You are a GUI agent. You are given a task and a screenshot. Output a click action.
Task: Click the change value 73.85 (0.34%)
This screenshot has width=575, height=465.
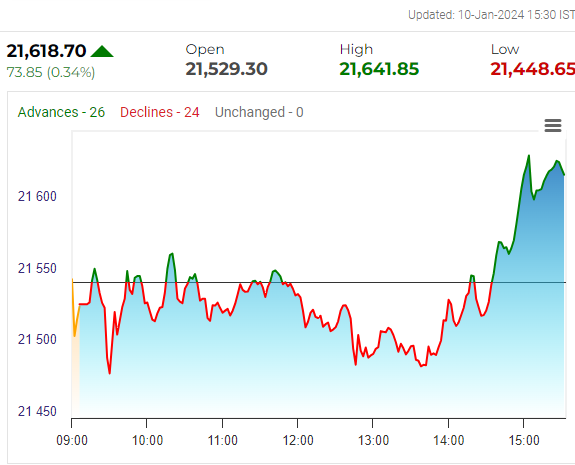(51, 72)
